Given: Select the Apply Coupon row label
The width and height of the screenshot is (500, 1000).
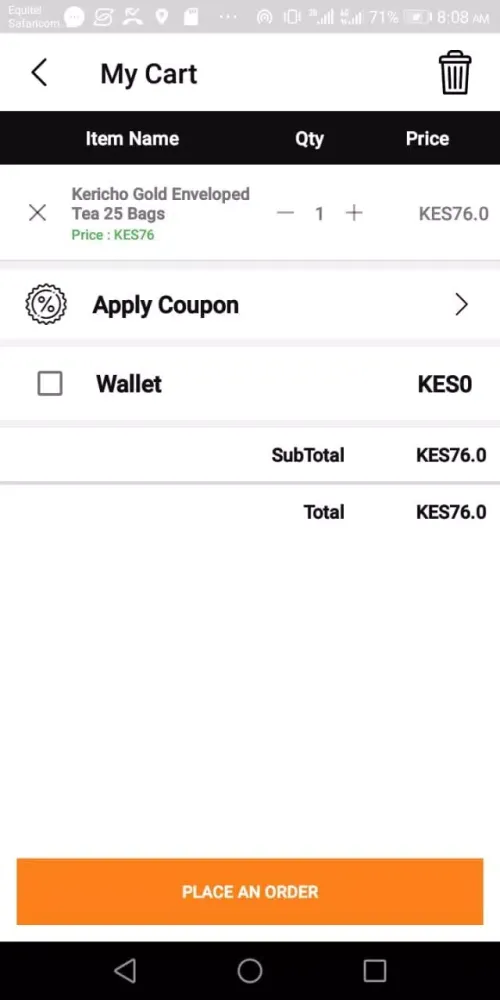Looking at the screenshot, I should (x=166, y=305).
